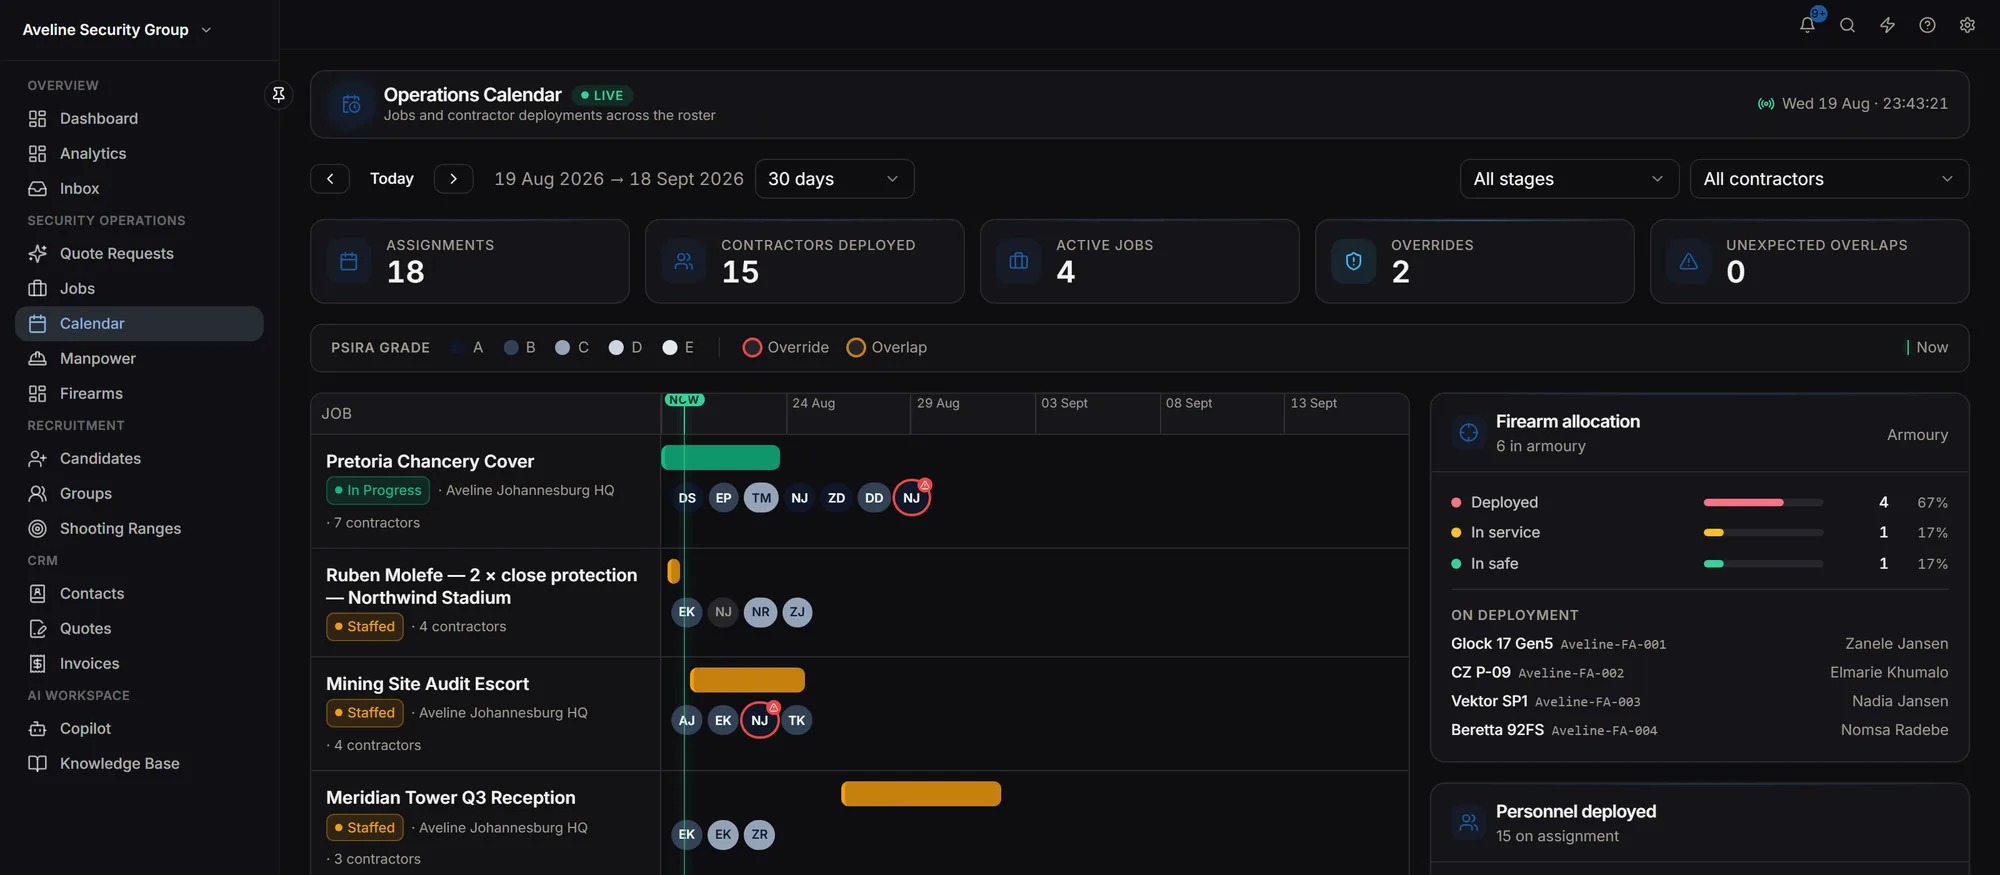Toggle the Override legend filter
This screenshot has height=875, width=2000.
[786, 348]
